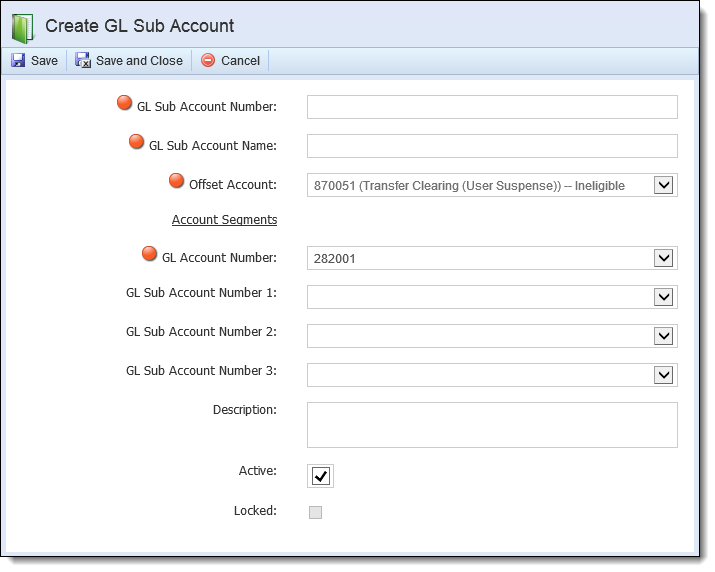Screen dimensions: 715x572
Task: Expand GL Sub Account Number 2 dropdown
Action: 663,336
